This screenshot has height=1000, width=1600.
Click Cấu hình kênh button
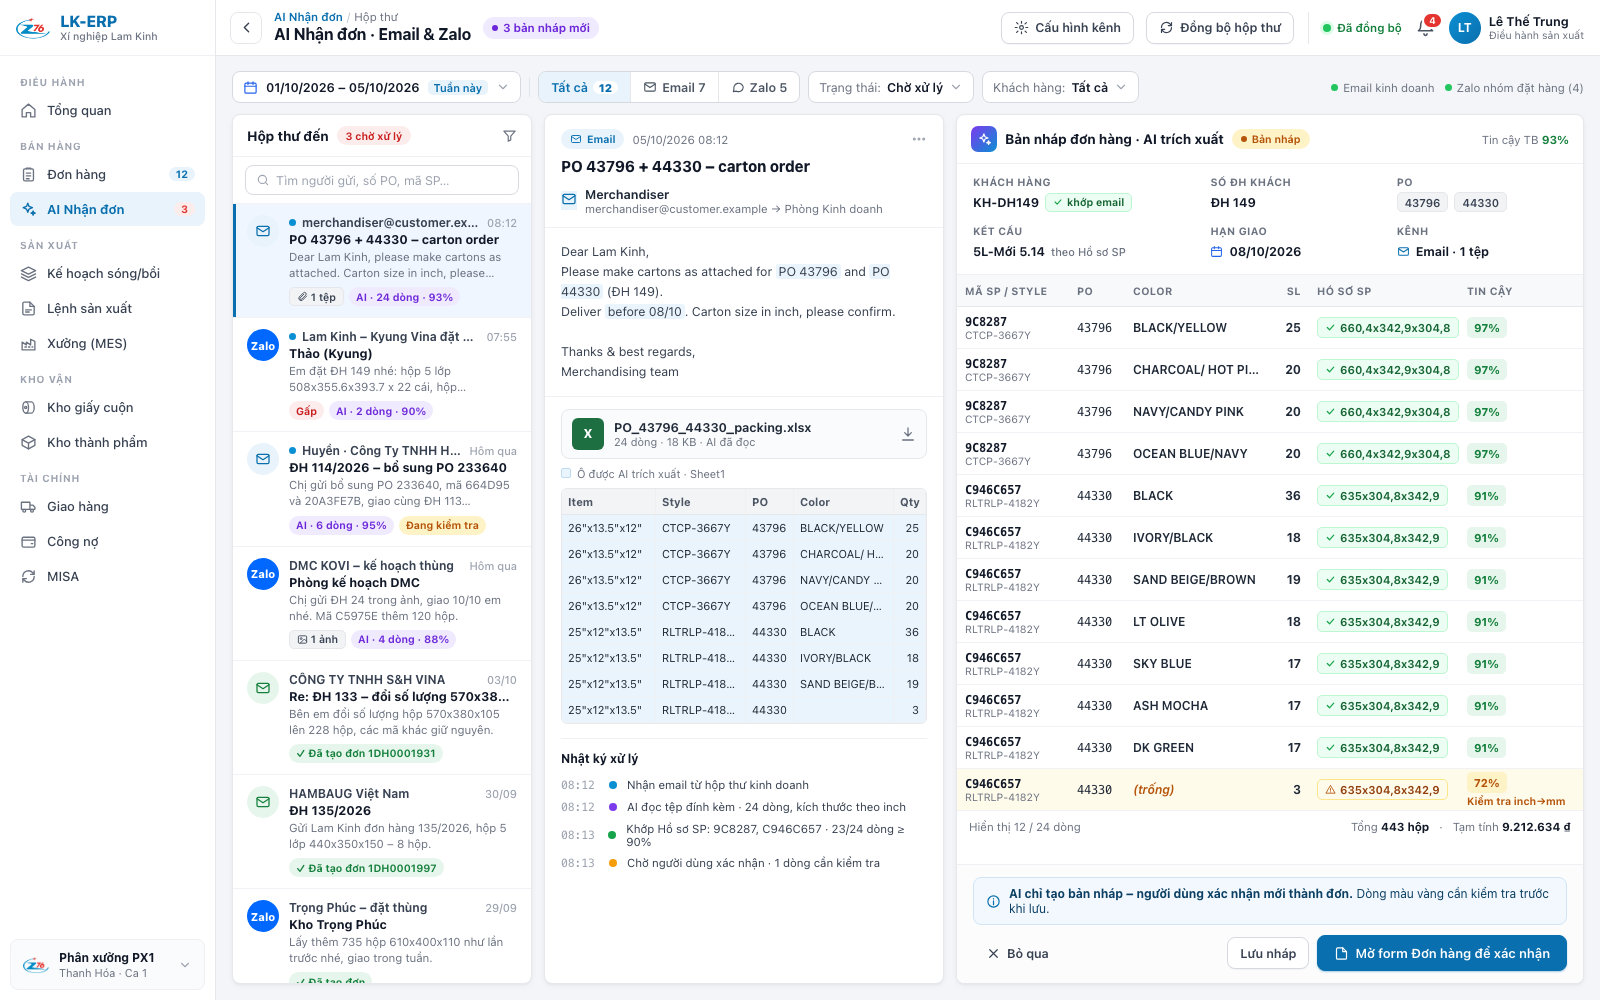(1067, 28)
